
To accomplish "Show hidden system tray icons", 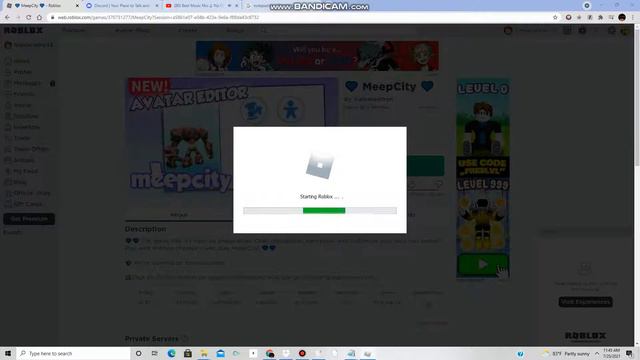I will [597, 353].
